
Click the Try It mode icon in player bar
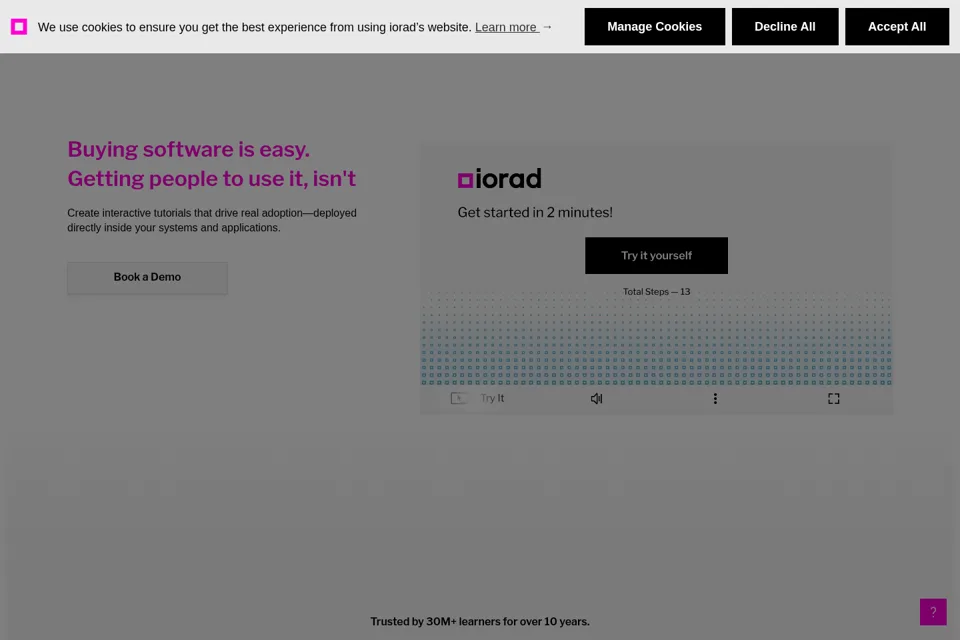click(458, 399)
